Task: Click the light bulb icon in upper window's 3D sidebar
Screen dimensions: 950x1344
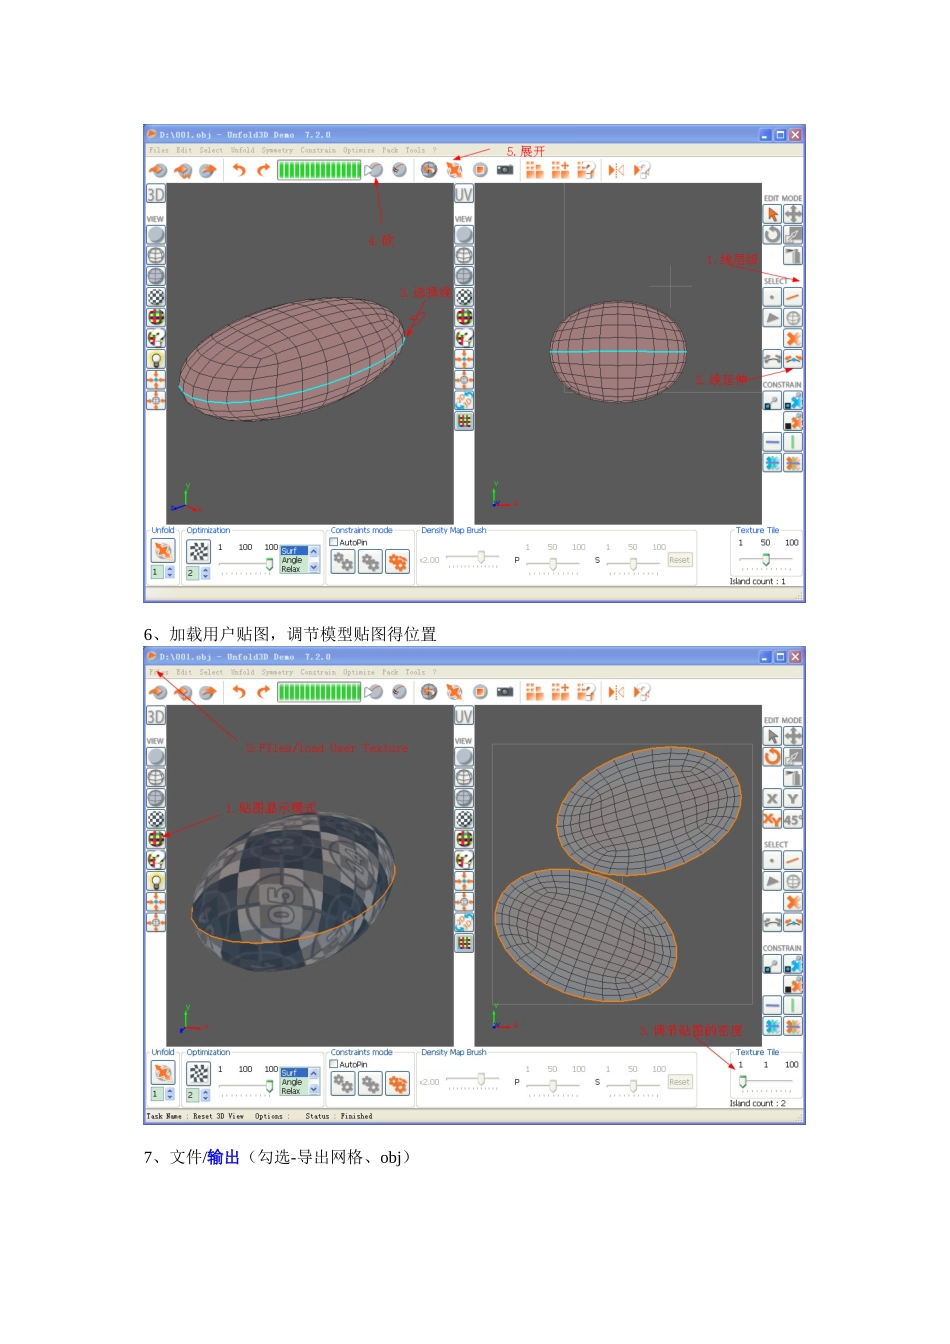Action: [156, 359]
